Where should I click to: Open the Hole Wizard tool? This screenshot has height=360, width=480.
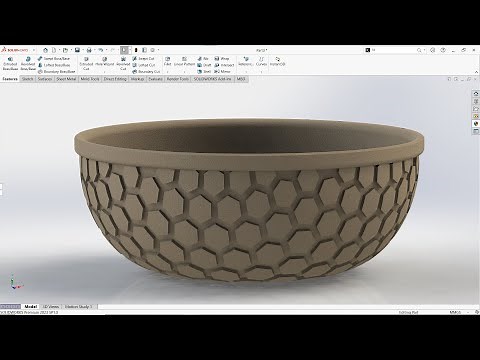(x=104, y=61)
